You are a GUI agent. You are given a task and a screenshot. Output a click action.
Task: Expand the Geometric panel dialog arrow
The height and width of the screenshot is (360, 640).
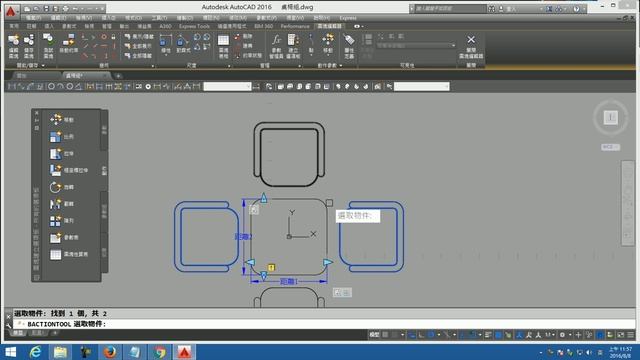pyautogui.click(x=153, y=66)
